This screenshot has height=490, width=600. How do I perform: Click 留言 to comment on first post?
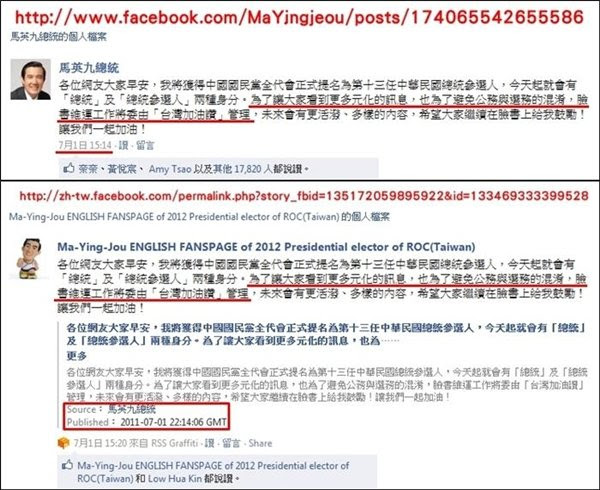tap(145, 145)
